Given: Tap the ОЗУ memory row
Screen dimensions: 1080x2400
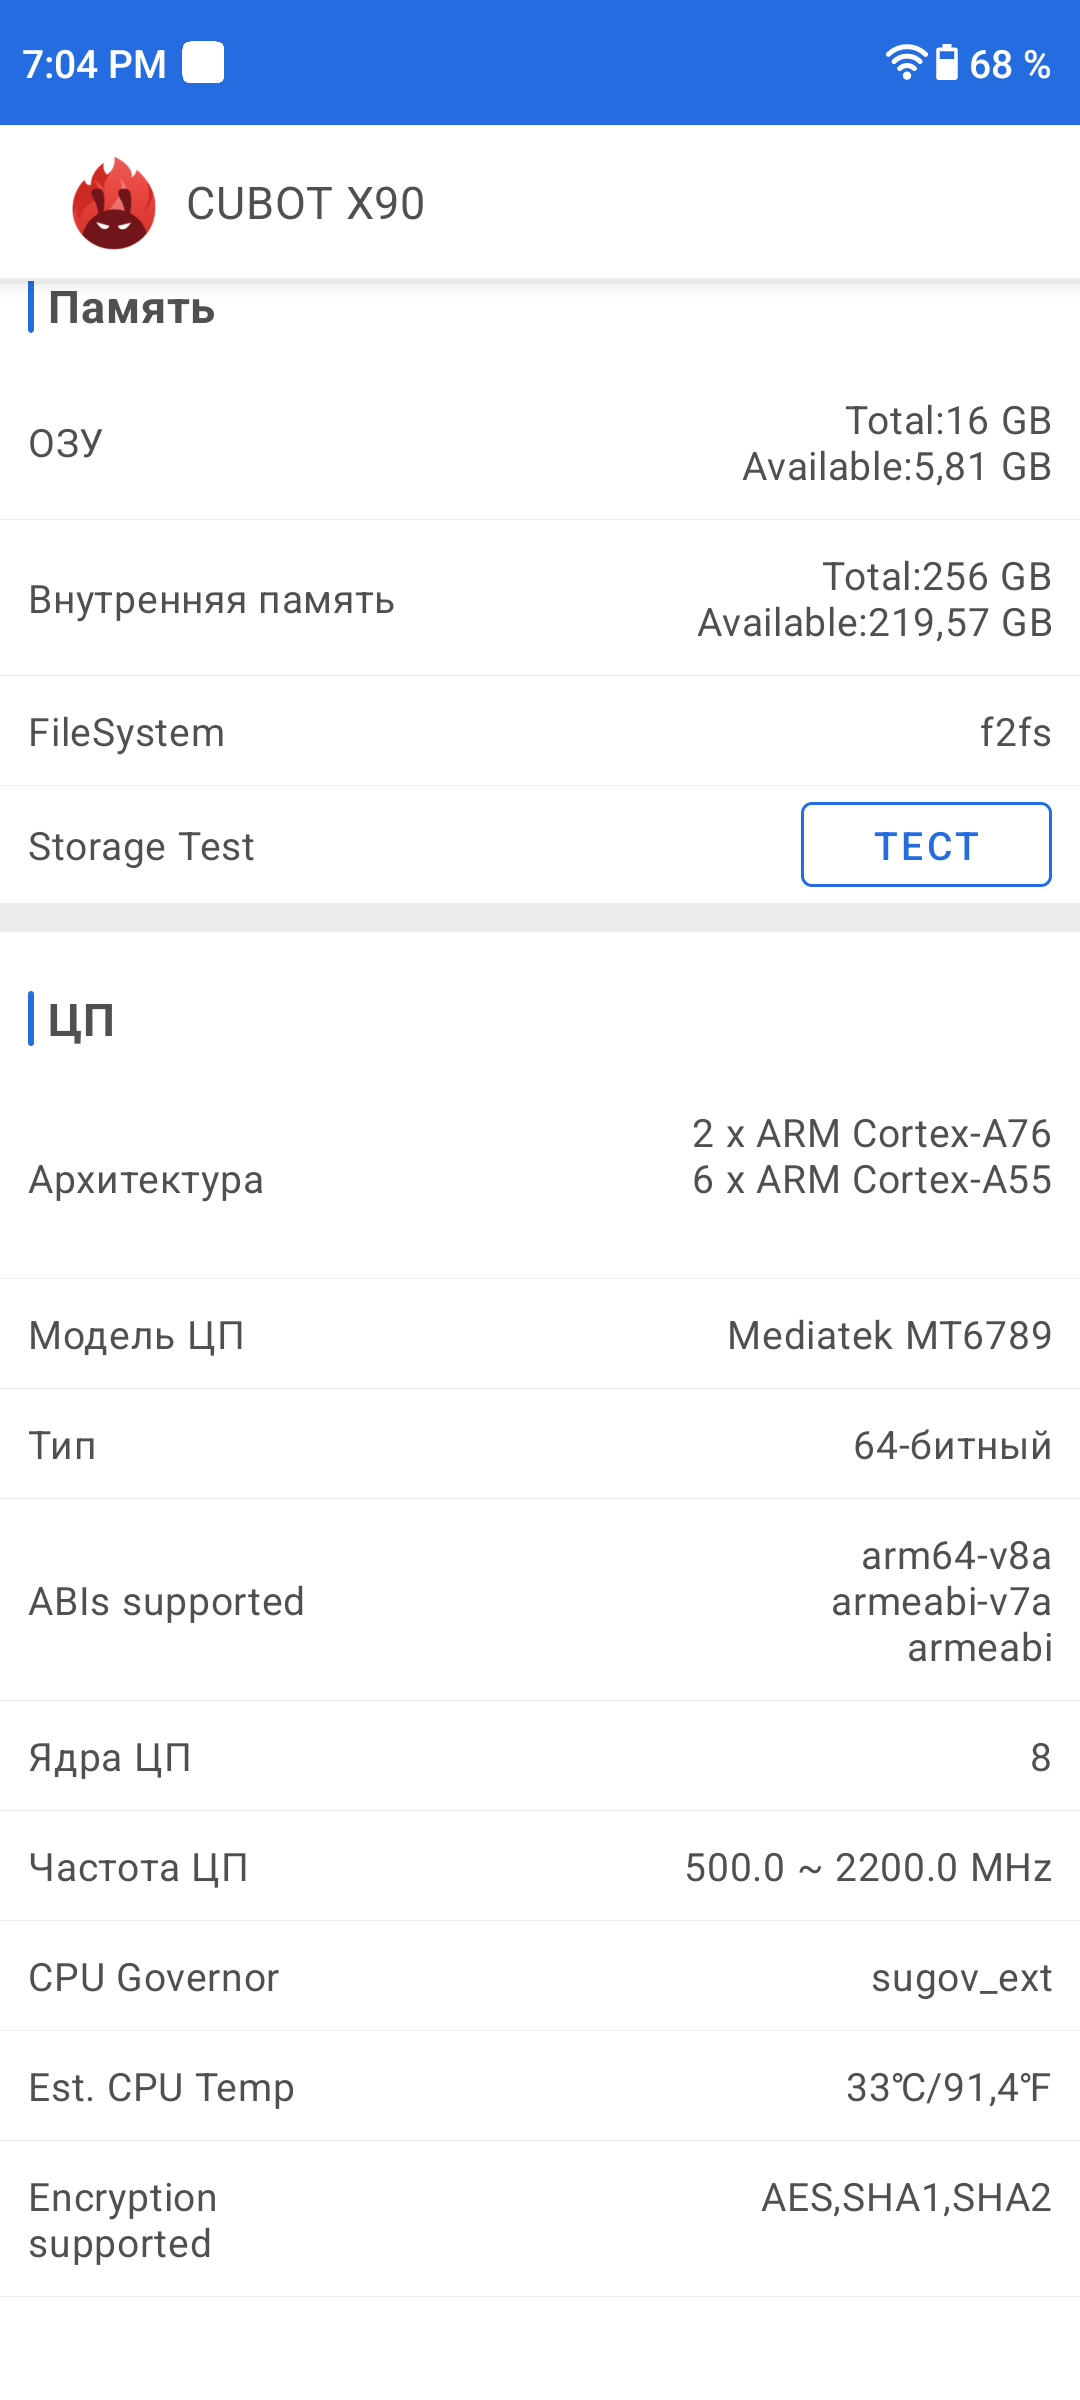Looking at the screenshot, I should coord(540,444).
